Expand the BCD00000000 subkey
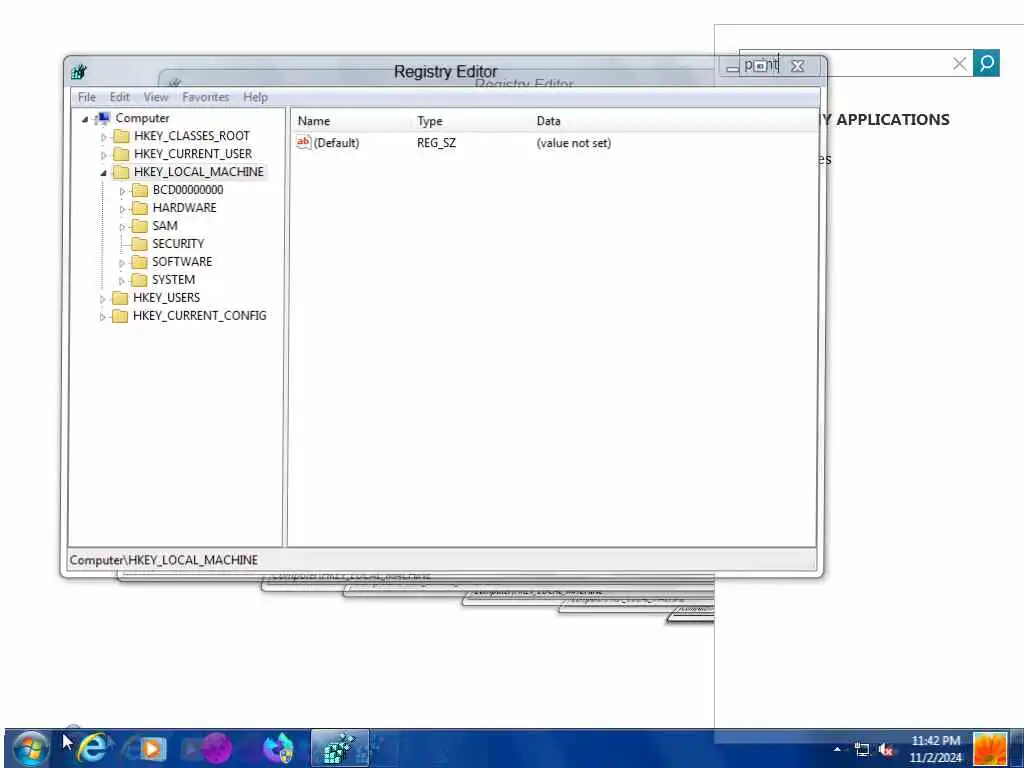1024x768 pixels. 122,191
